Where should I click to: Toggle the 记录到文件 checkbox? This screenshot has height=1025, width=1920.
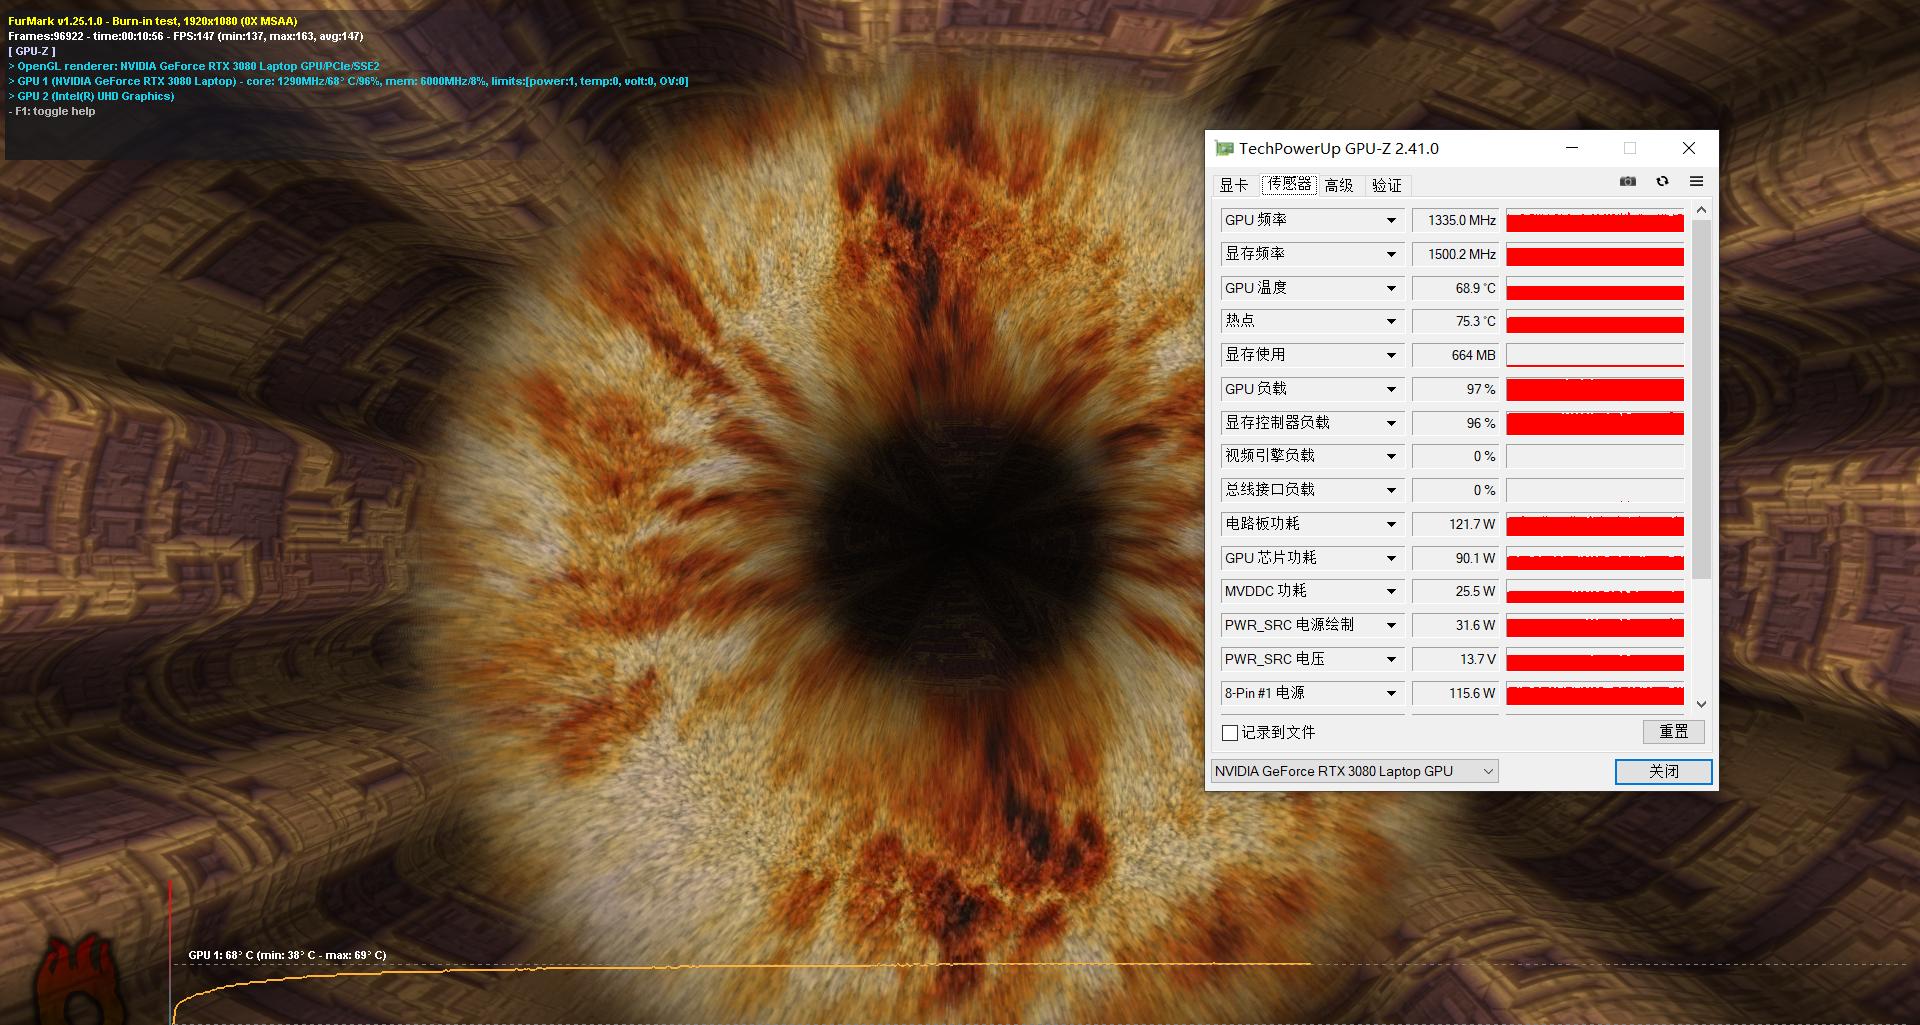(x=1230, y=733)
